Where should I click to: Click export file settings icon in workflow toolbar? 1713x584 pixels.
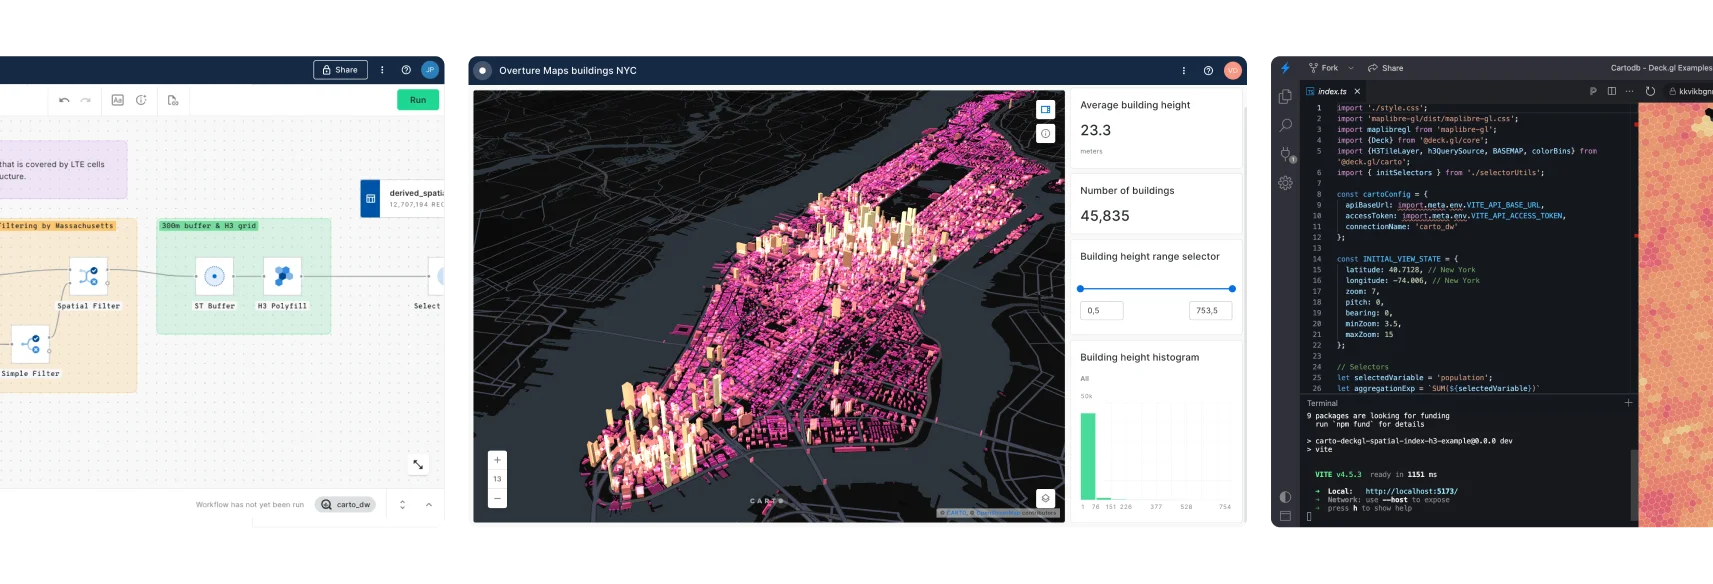173,100
